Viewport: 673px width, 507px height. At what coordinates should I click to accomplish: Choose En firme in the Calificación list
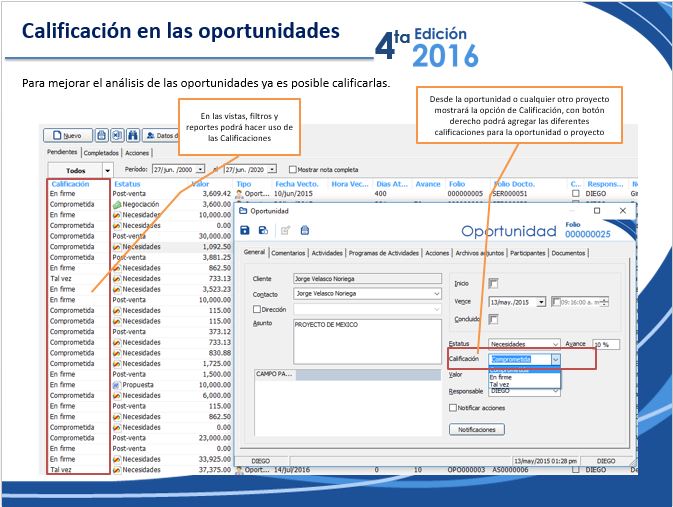pyautogui.click(x=524, y=377)
